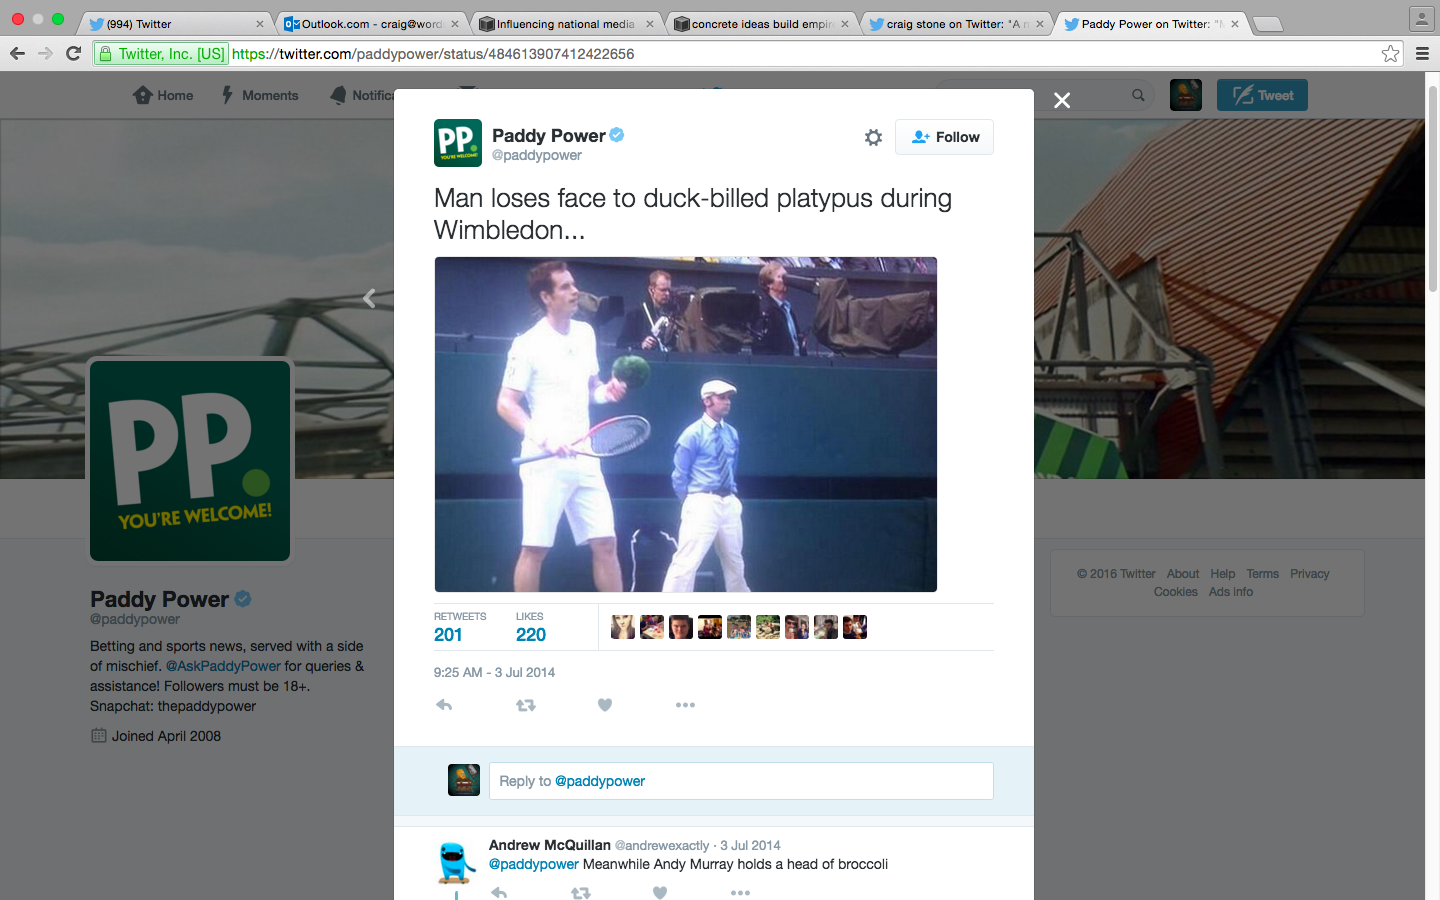
Task: Click the @AskPaddyPower link in bio
Action: click(x=223, y=666)
